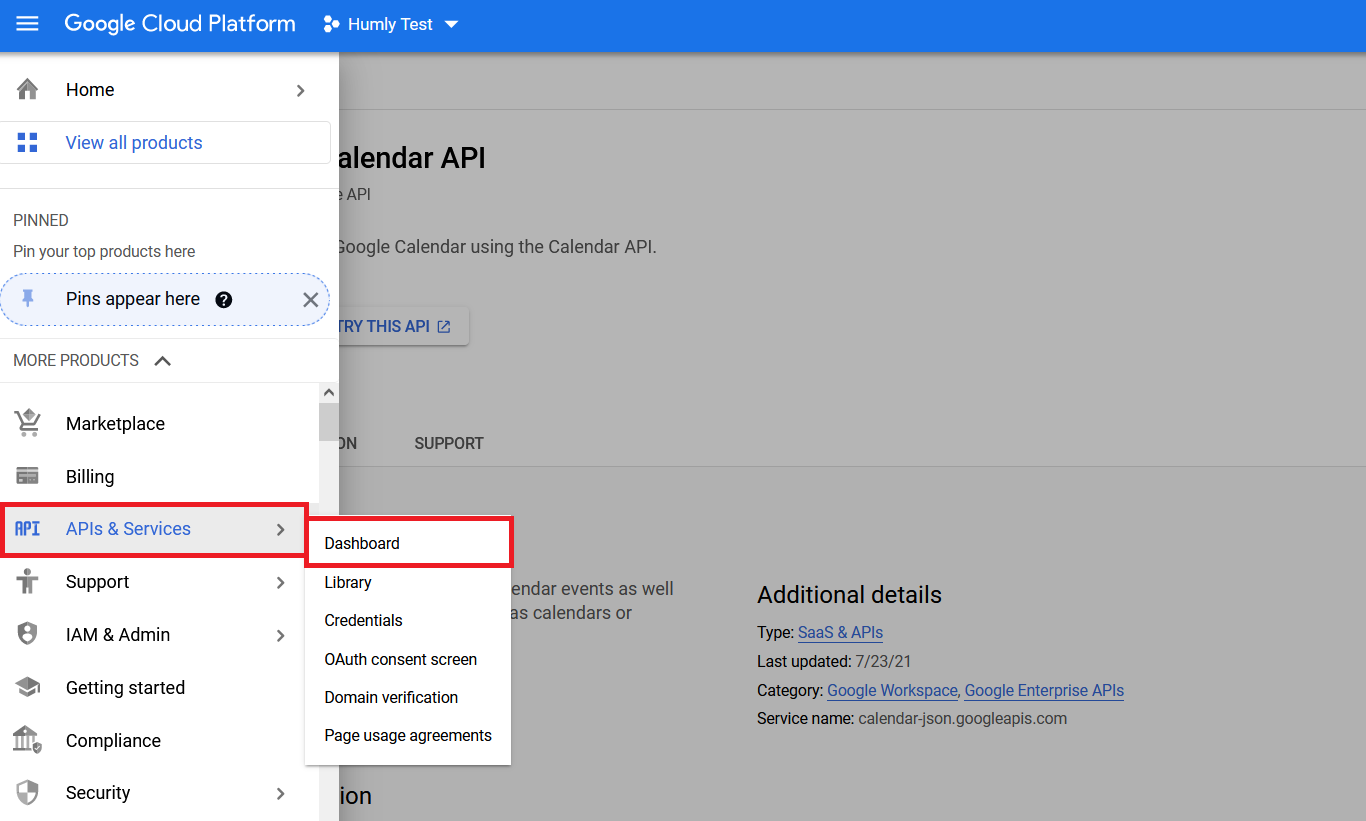Click the Home icon in the sidebar

tap(27, 89)
